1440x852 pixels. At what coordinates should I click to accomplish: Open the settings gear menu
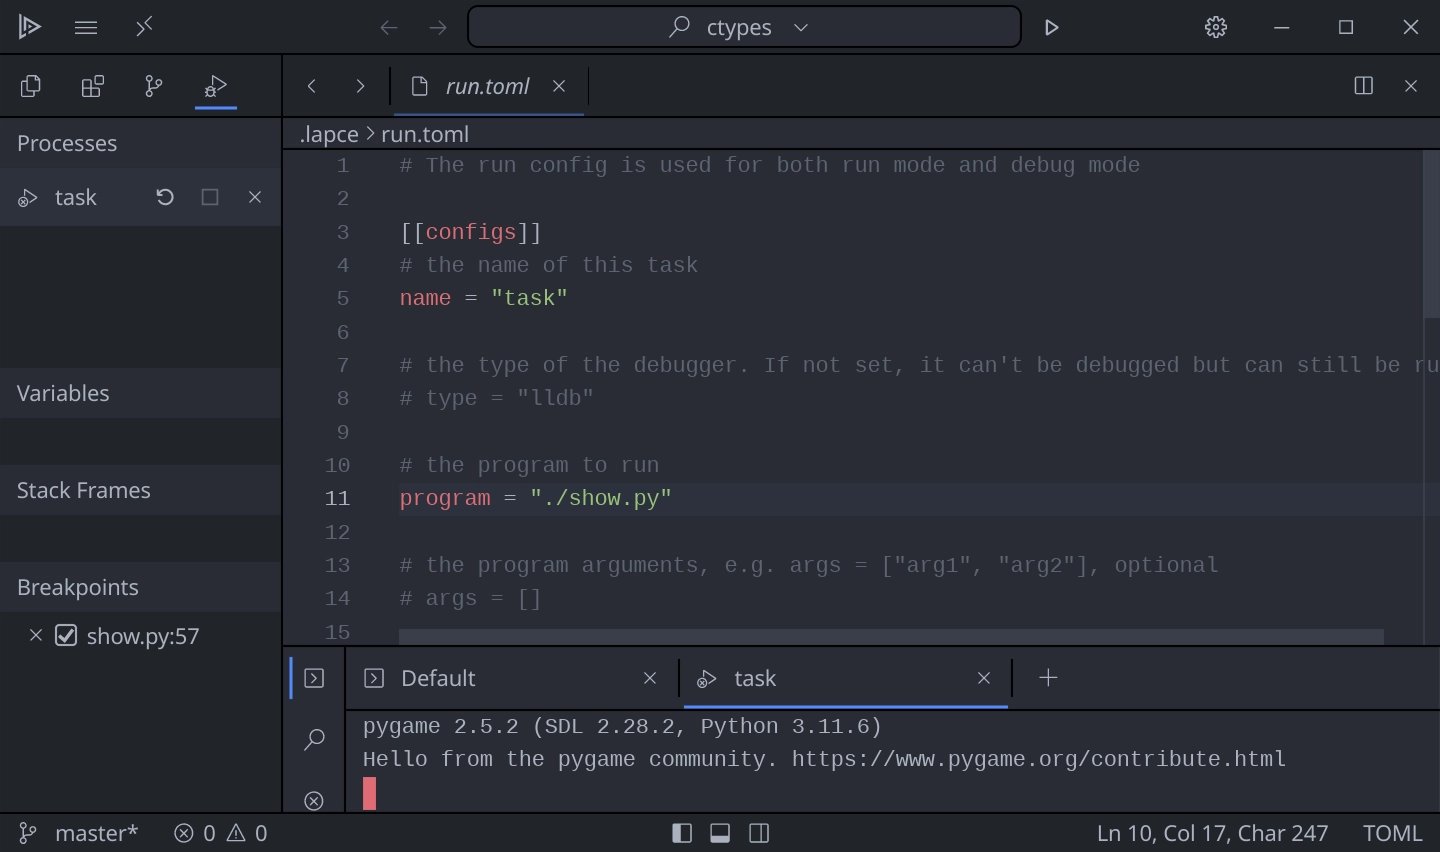[x=1215, y=28]
